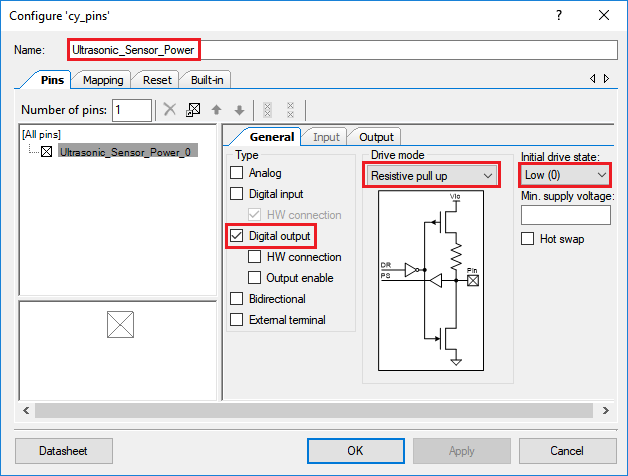The height and width of the screenshot is (476, 628).
Task: Select the [All pins] tree node
Action: click(x=42, y=134)
